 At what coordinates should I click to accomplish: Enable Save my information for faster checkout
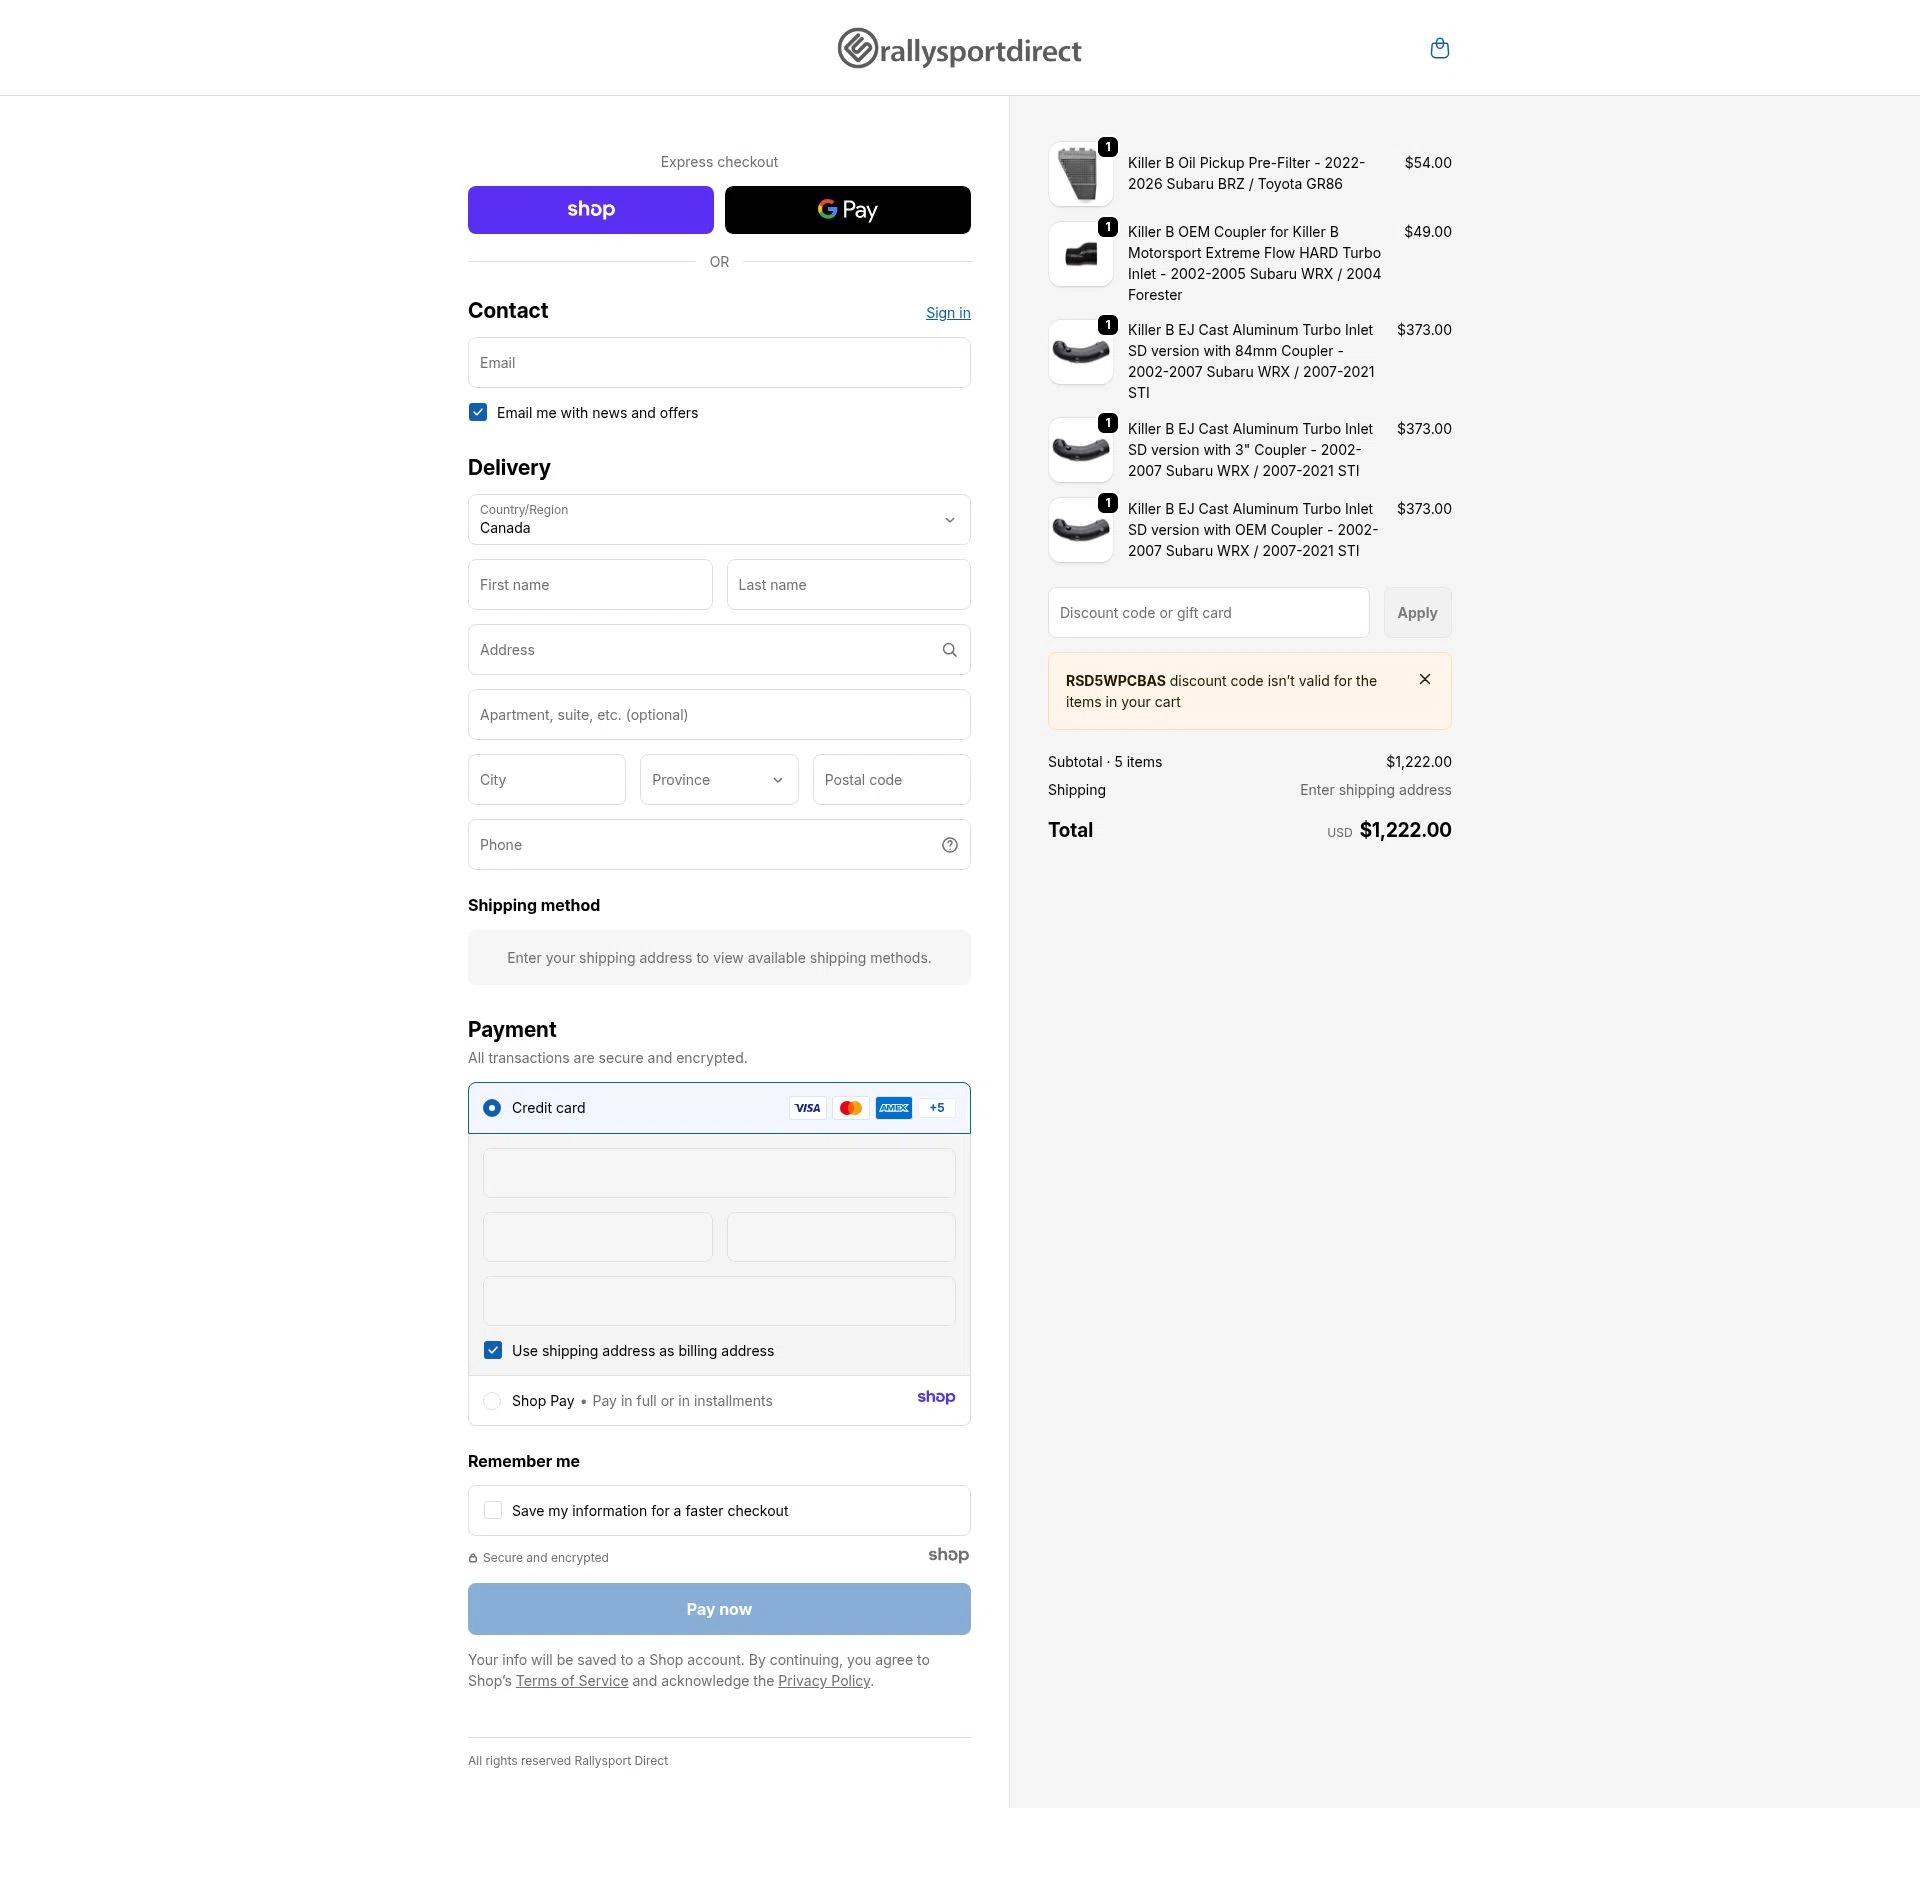click(492, 1510)
